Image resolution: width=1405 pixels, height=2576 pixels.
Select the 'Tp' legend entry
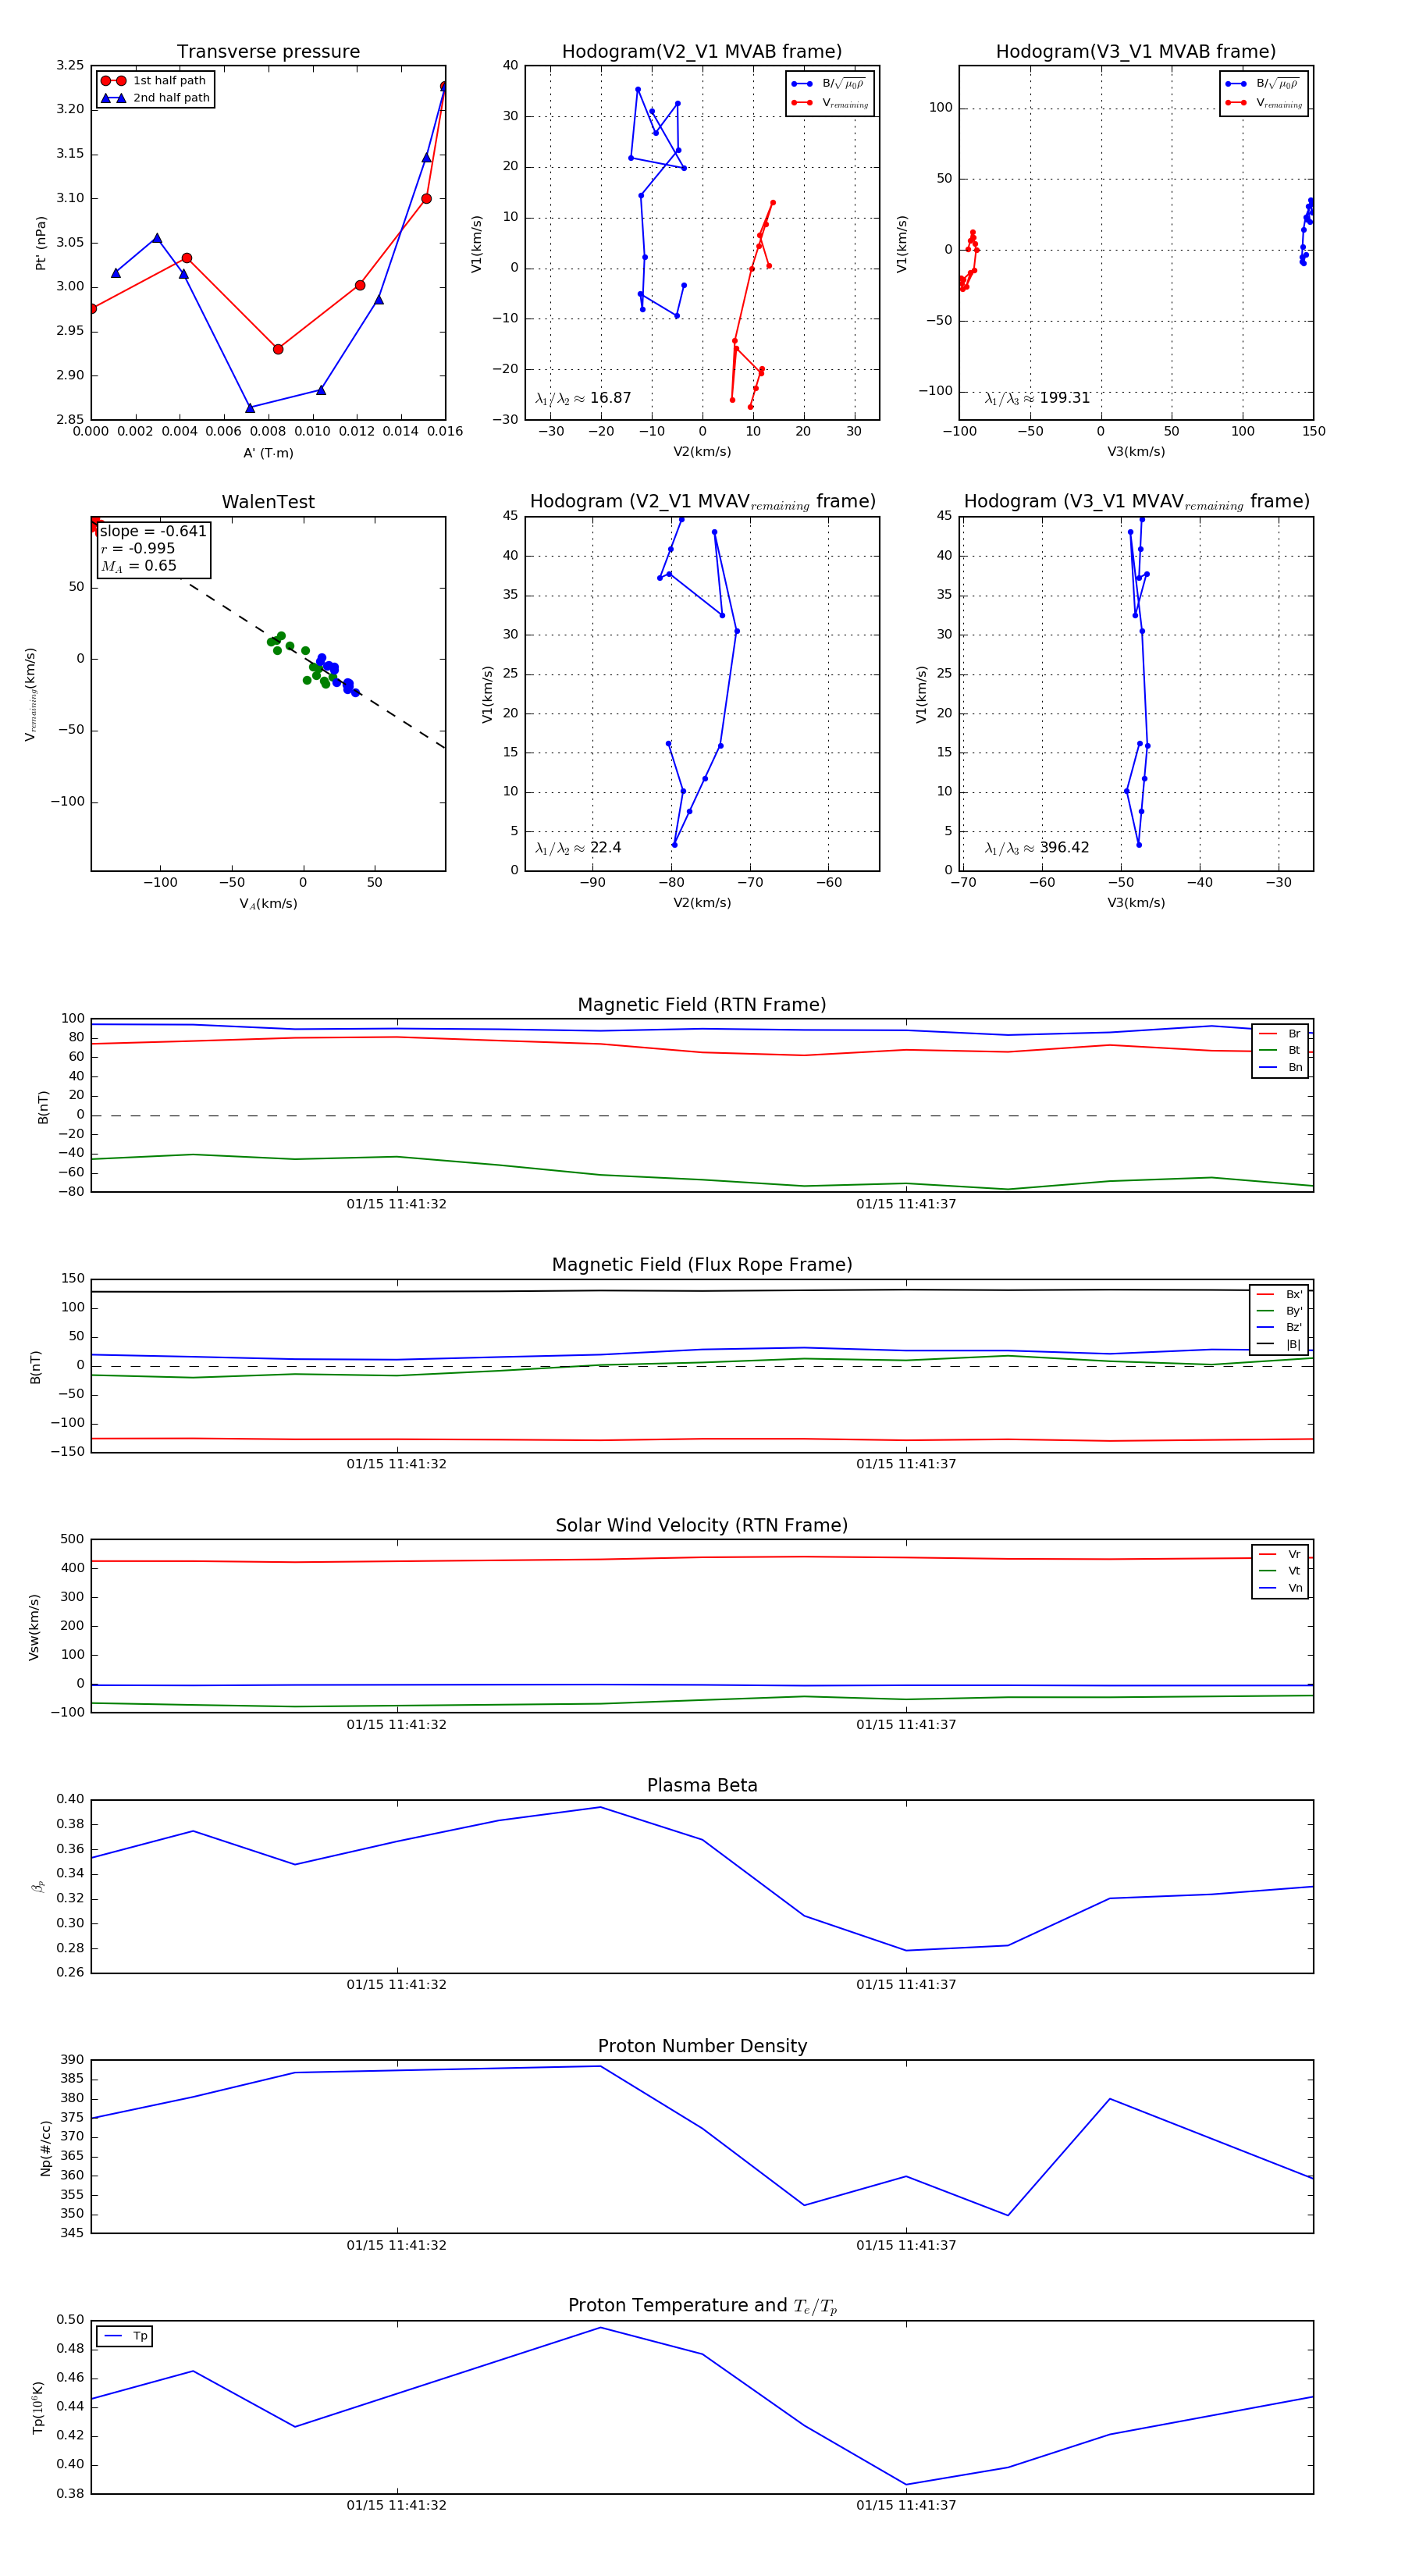click(126, 2336)
